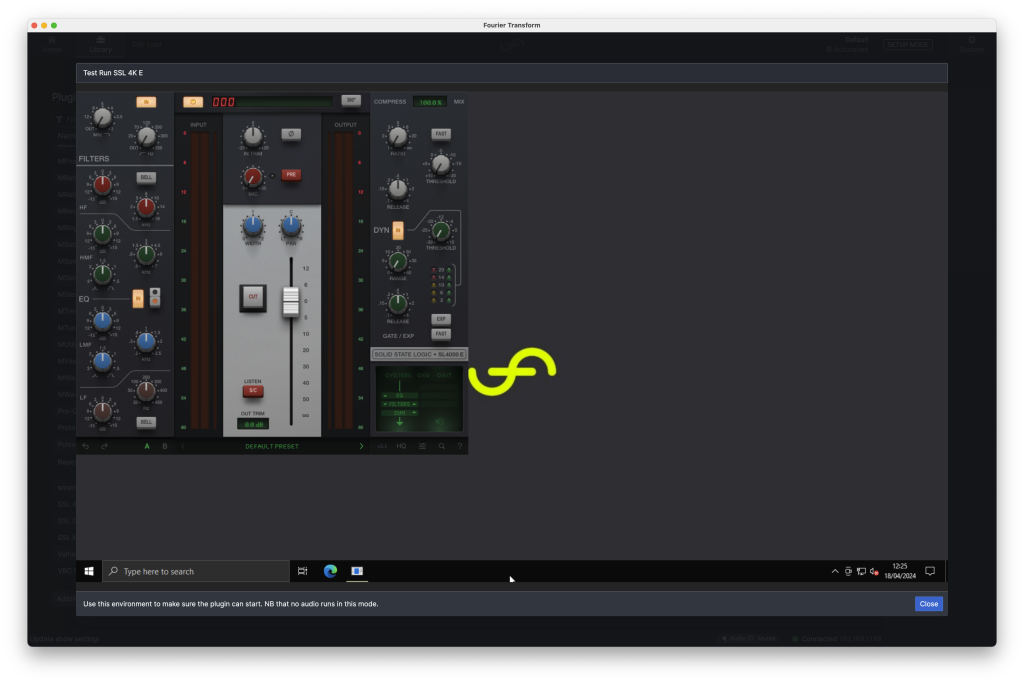The width and height of the screenshot is (1024, 683).
Task: Launch Microsoft Edge from the taskbar
Action: pyautogui.click(x=330, y=571)
